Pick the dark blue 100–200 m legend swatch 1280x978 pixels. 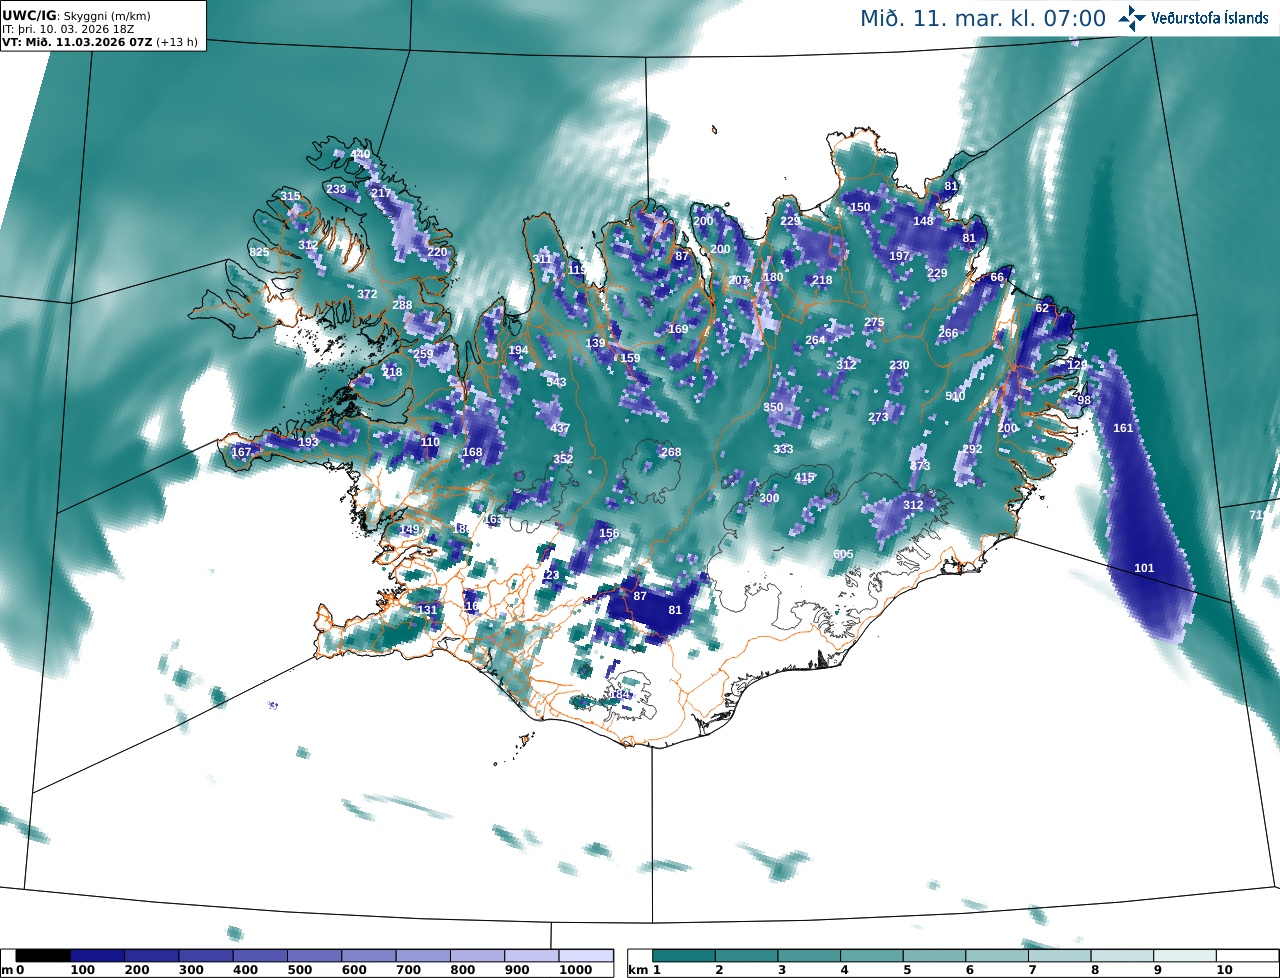97,957
